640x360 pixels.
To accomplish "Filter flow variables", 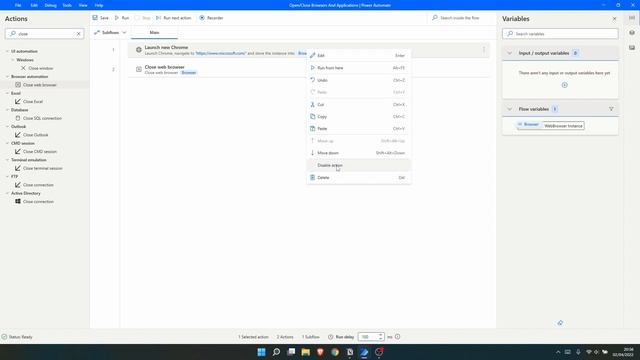I will pos(611,109).
